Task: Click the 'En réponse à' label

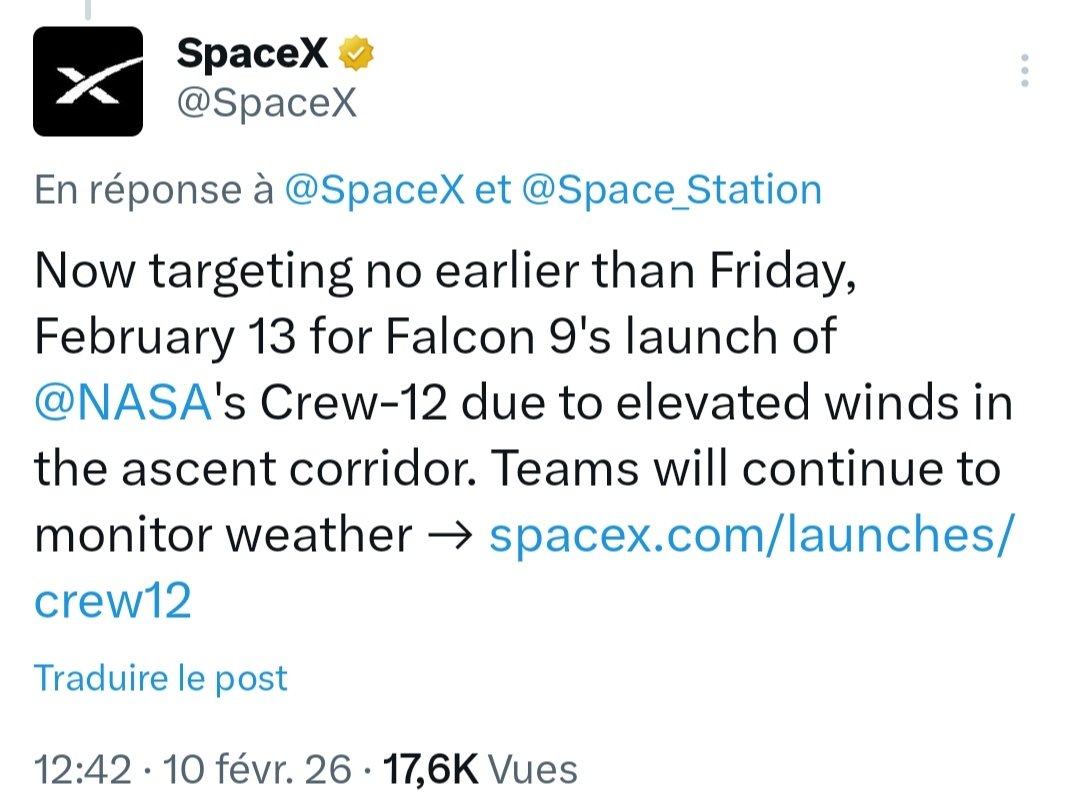Action: click(x=153, y=190)
